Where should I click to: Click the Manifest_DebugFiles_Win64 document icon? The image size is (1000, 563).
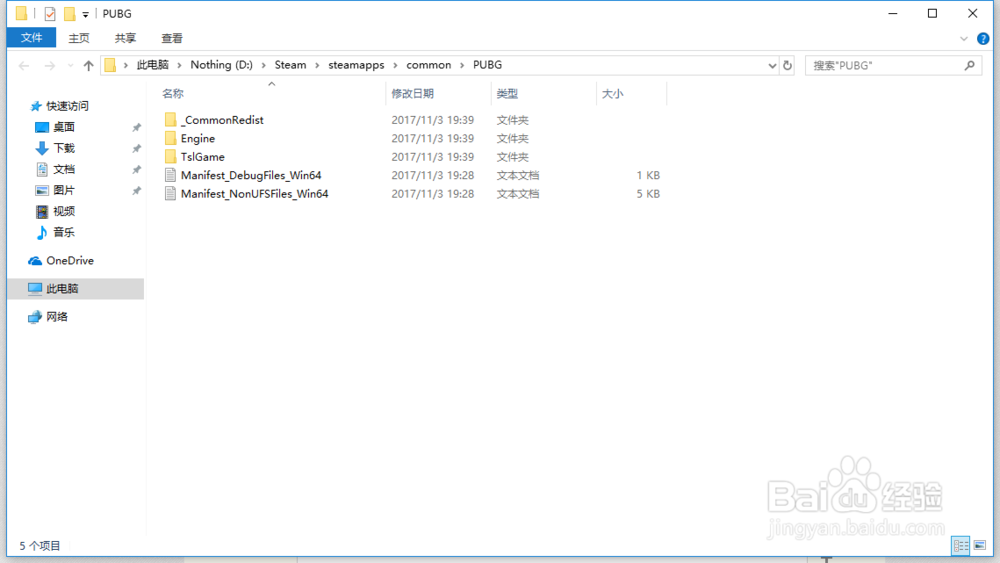point(170,175)
